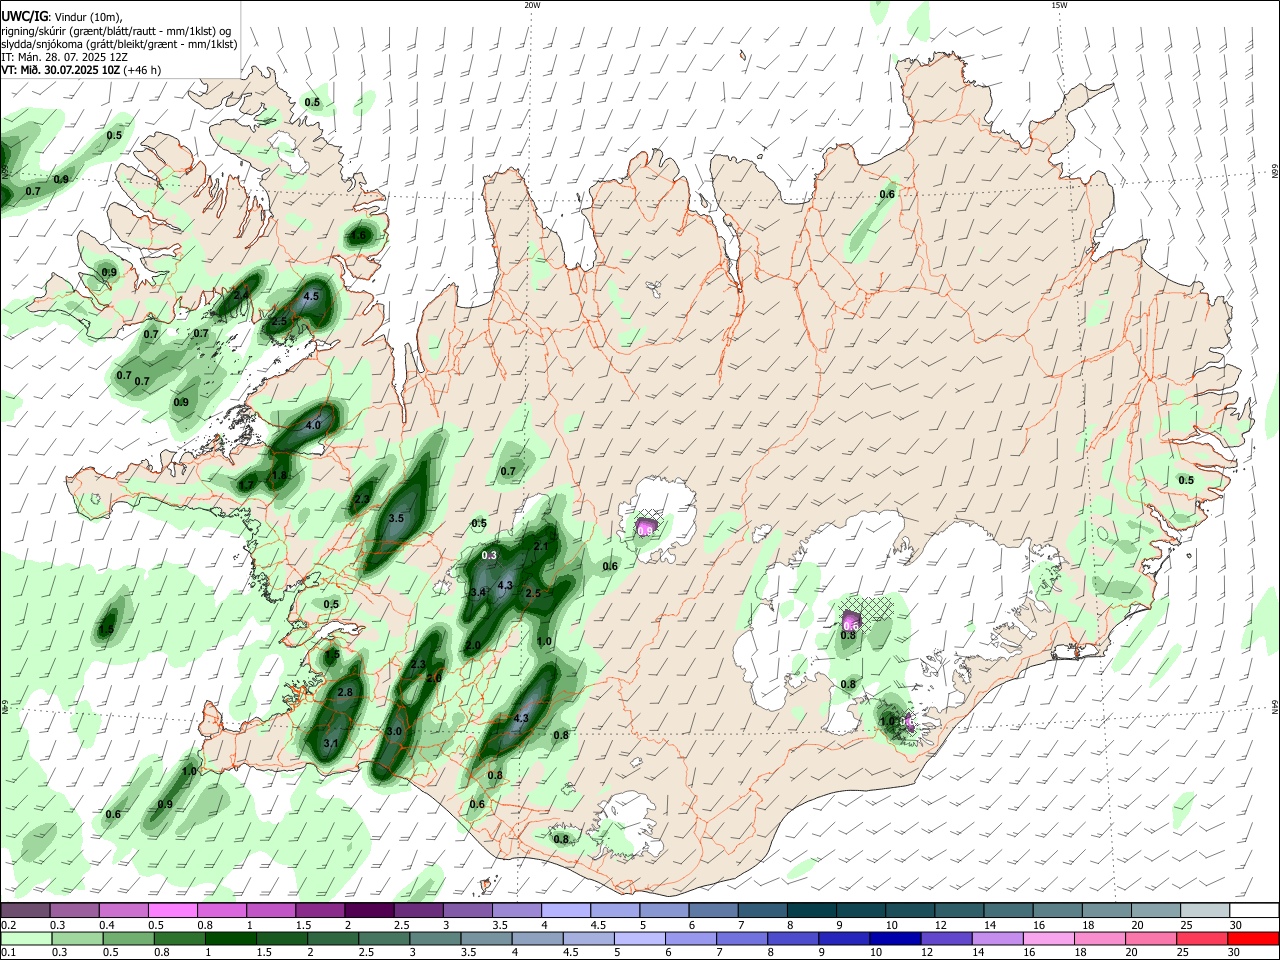Click bottom-row swatch between 2.5 and 3

point(384,938)
